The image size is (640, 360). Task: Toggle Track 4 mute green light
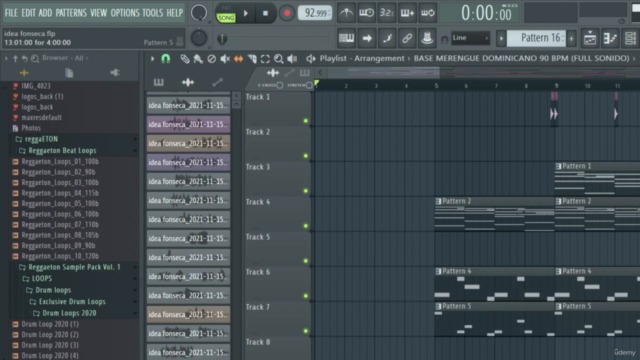click(x=306, y=226)
